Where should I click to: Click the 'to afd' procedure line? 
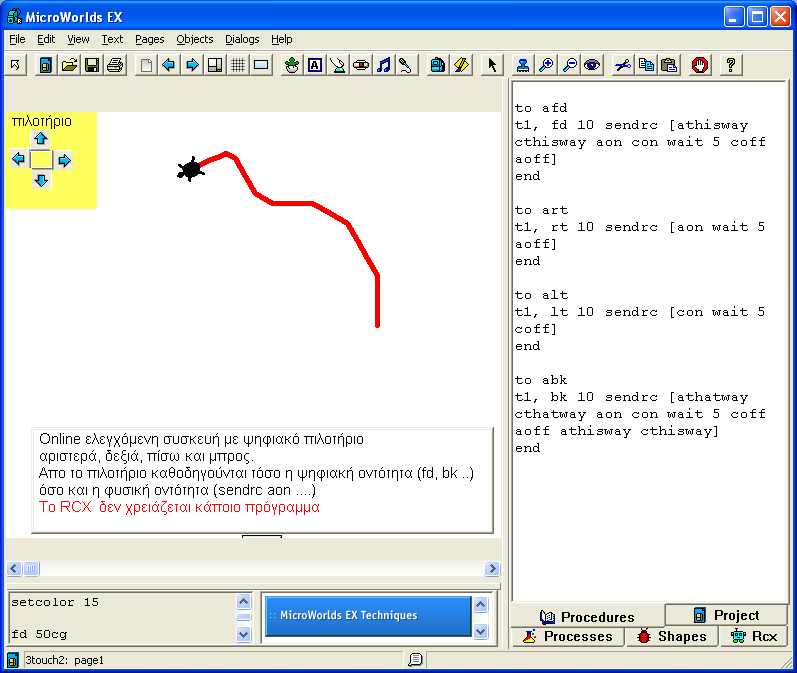click(541, 108)
